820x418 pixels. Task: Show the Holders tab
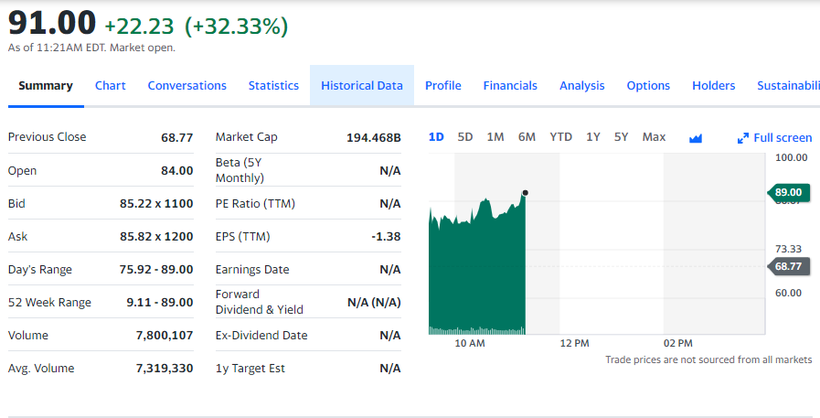(x=713, y=86)
